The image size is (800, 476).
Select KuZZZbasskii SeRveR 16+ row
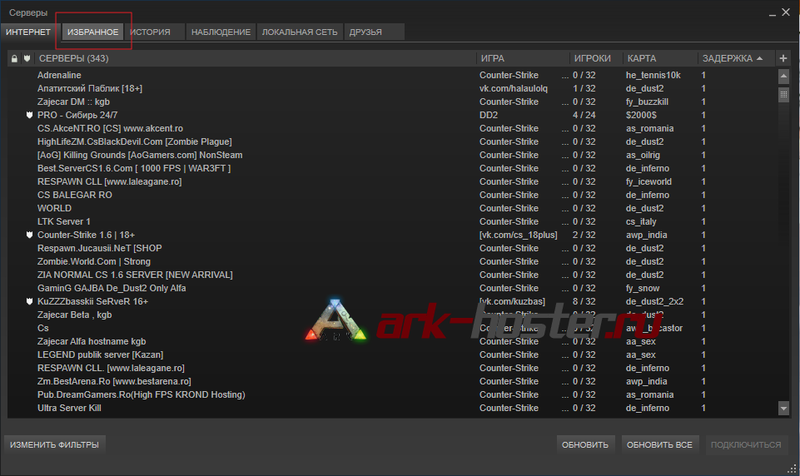[x=391, y=302]
